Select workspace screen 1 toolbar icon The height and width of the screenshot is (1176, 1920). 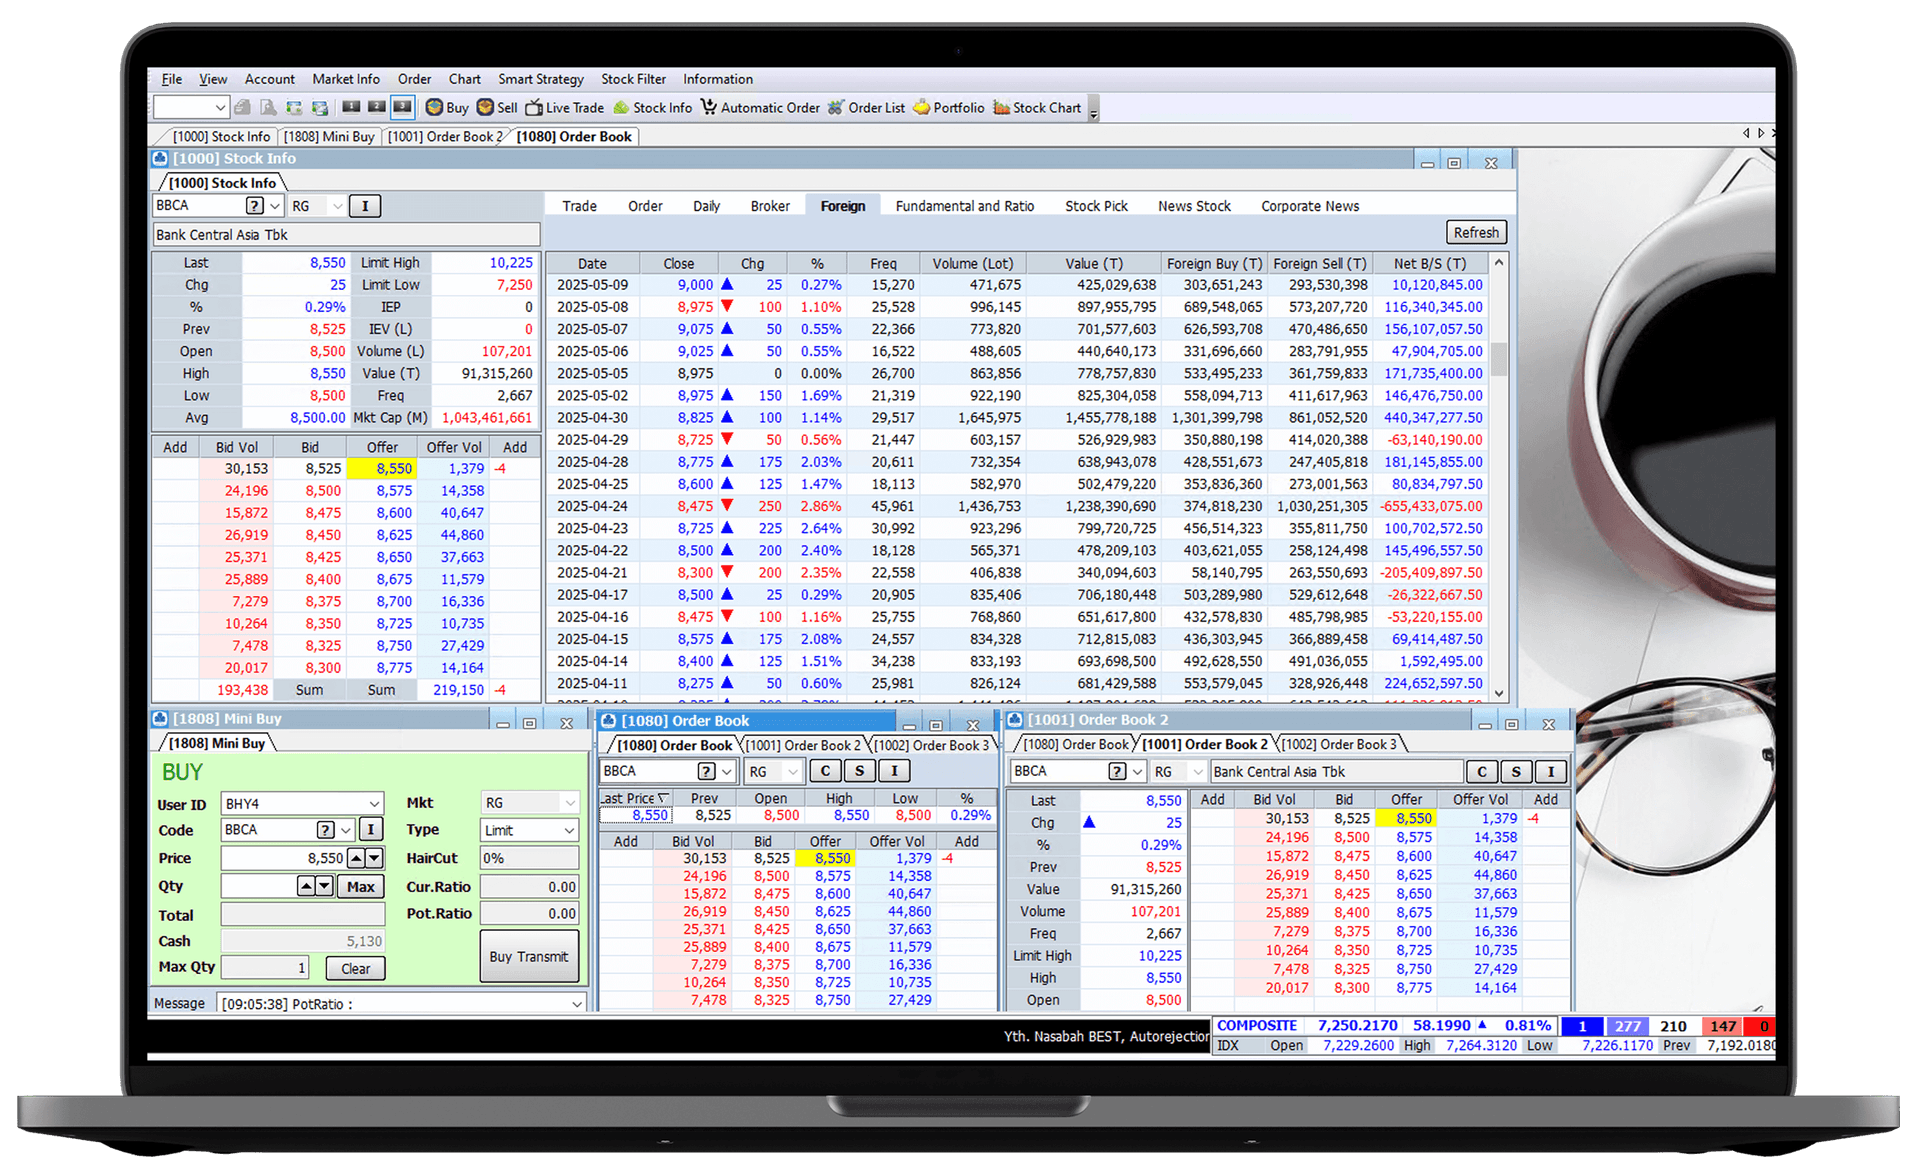(x=351, y=107)
